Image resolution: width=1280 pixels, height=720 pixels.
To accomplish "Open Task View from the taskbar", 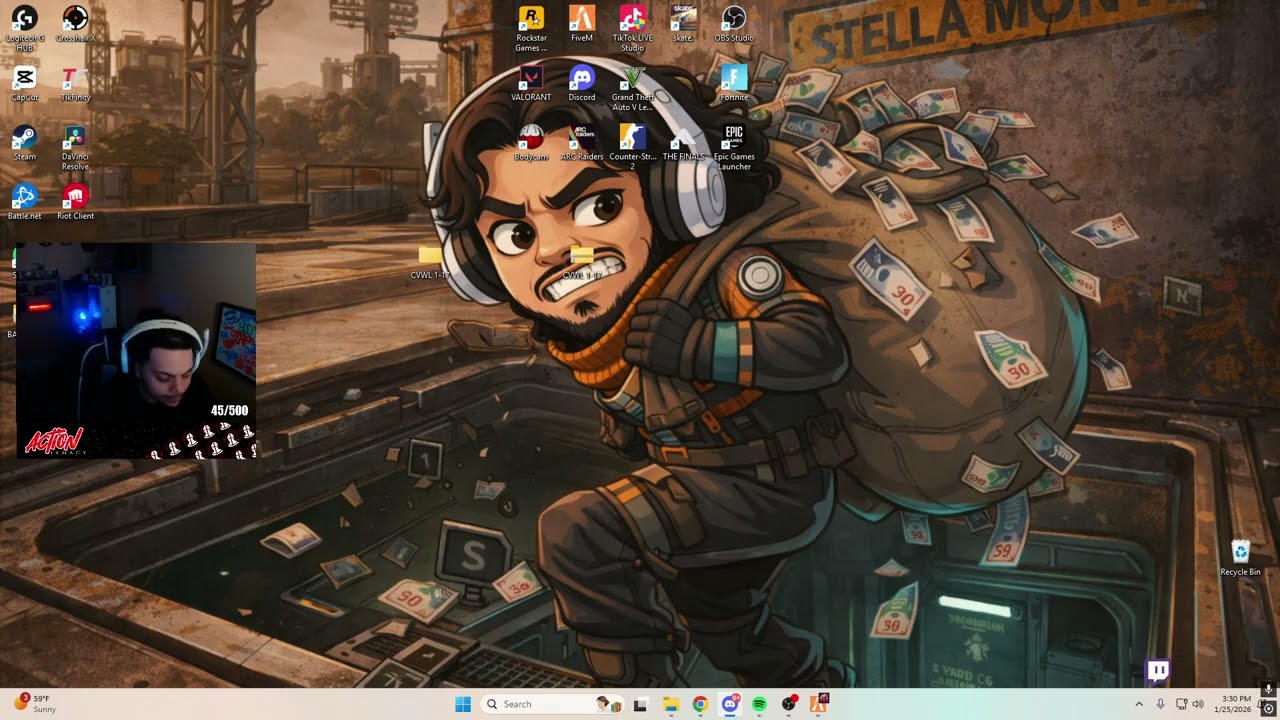I will point(640,704).
